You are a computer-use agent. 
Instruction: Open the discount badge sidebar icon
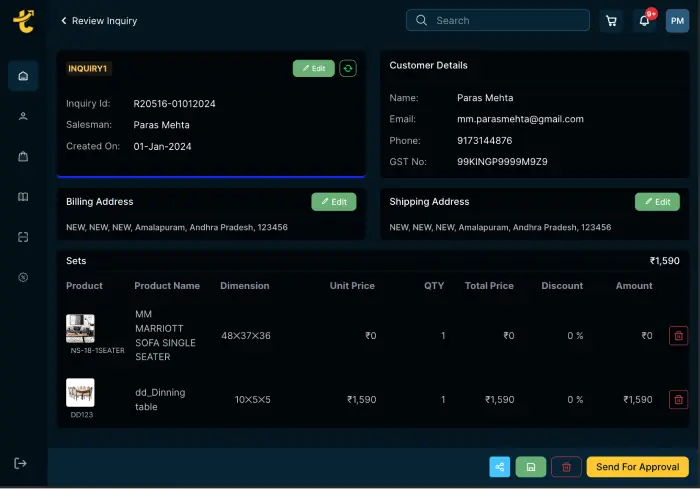23,277
